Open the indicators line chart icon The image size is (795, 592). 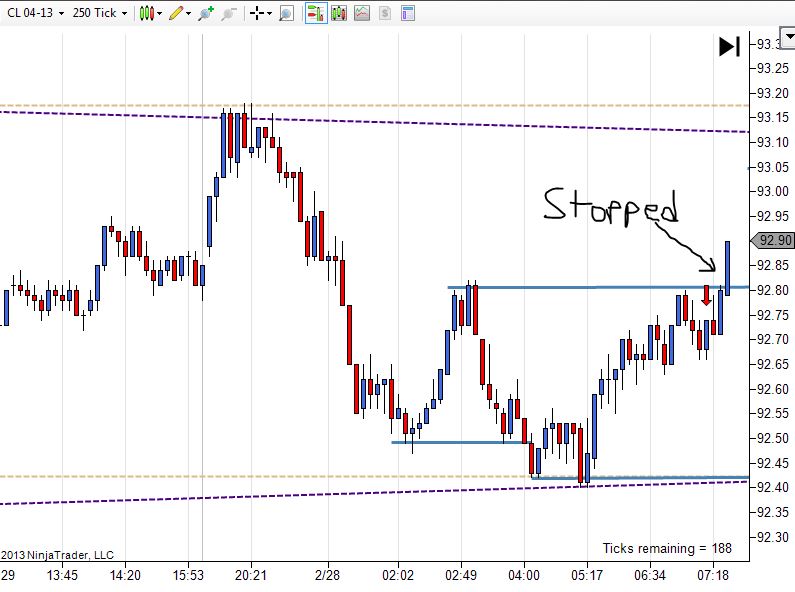click(362, 13)
